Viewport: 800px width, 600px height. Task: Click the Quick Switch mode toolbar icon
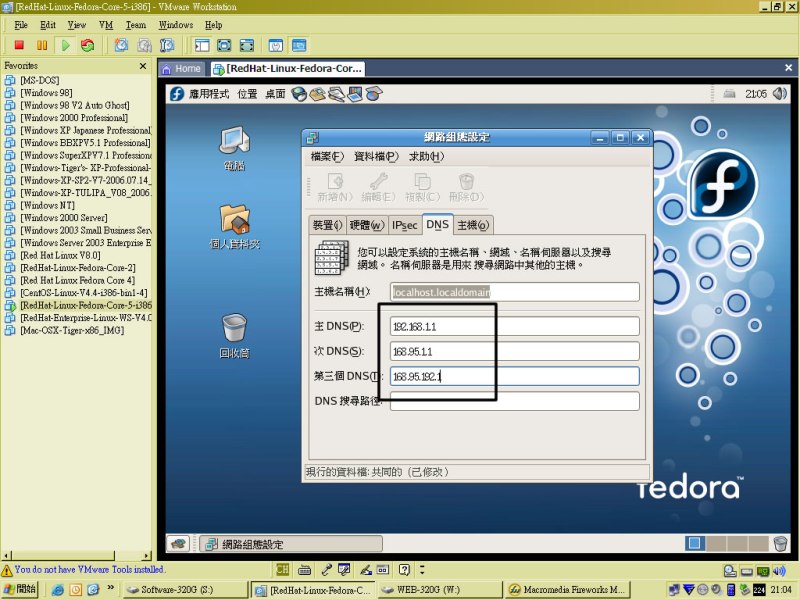pyautogui.click(x=247, y=45)
